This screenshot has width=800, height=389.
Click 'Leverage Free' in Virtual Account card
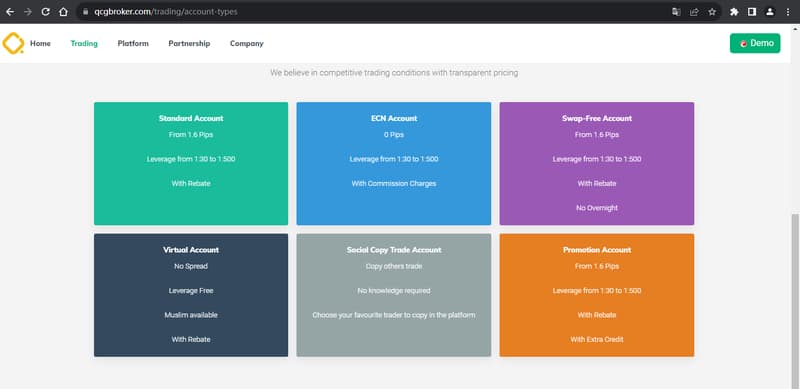[191, 290]
